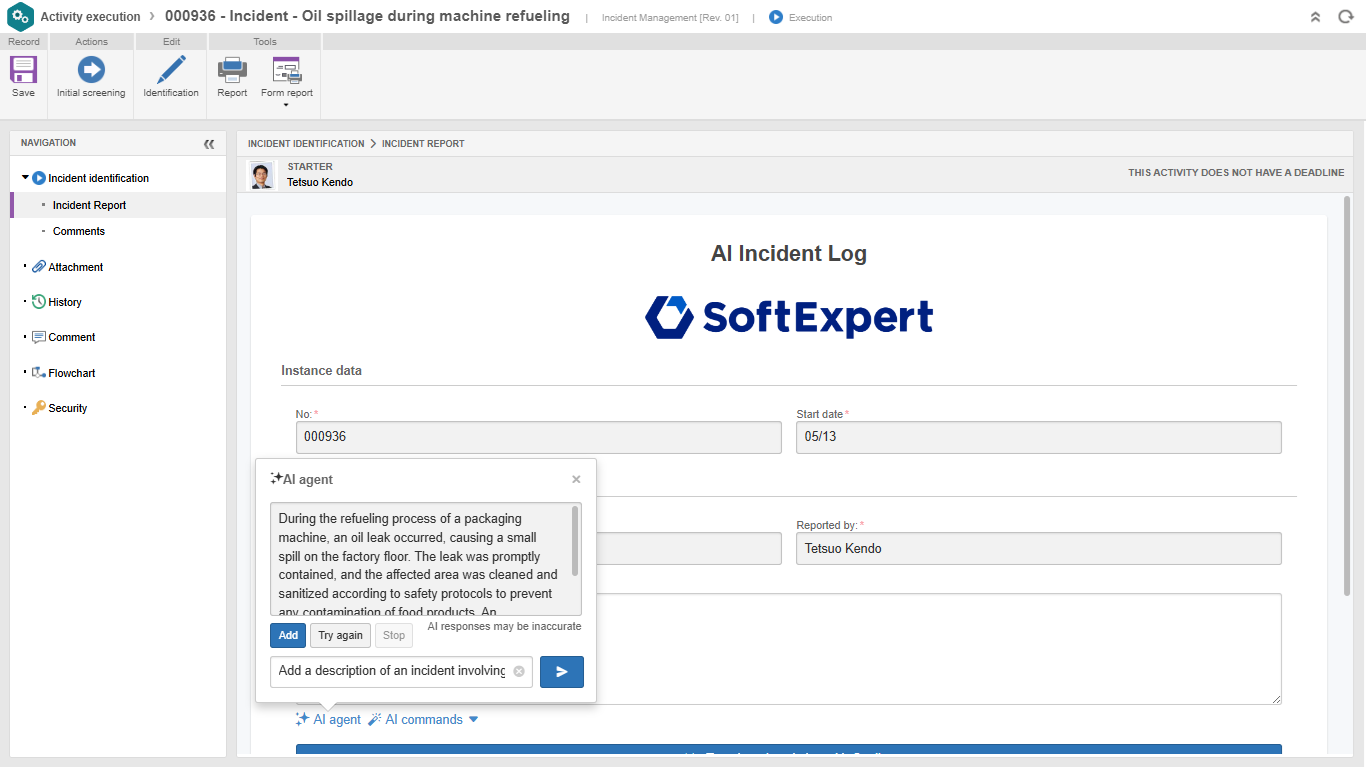Viewport: 1366px width, 768px height.
Task: Click the Reported by field
Action: coord(1039,548)
